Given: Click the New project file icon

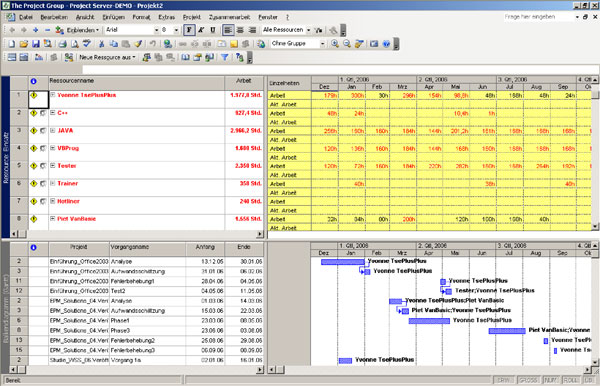Looking at the screenshot, I should click(x=11, y=44).
